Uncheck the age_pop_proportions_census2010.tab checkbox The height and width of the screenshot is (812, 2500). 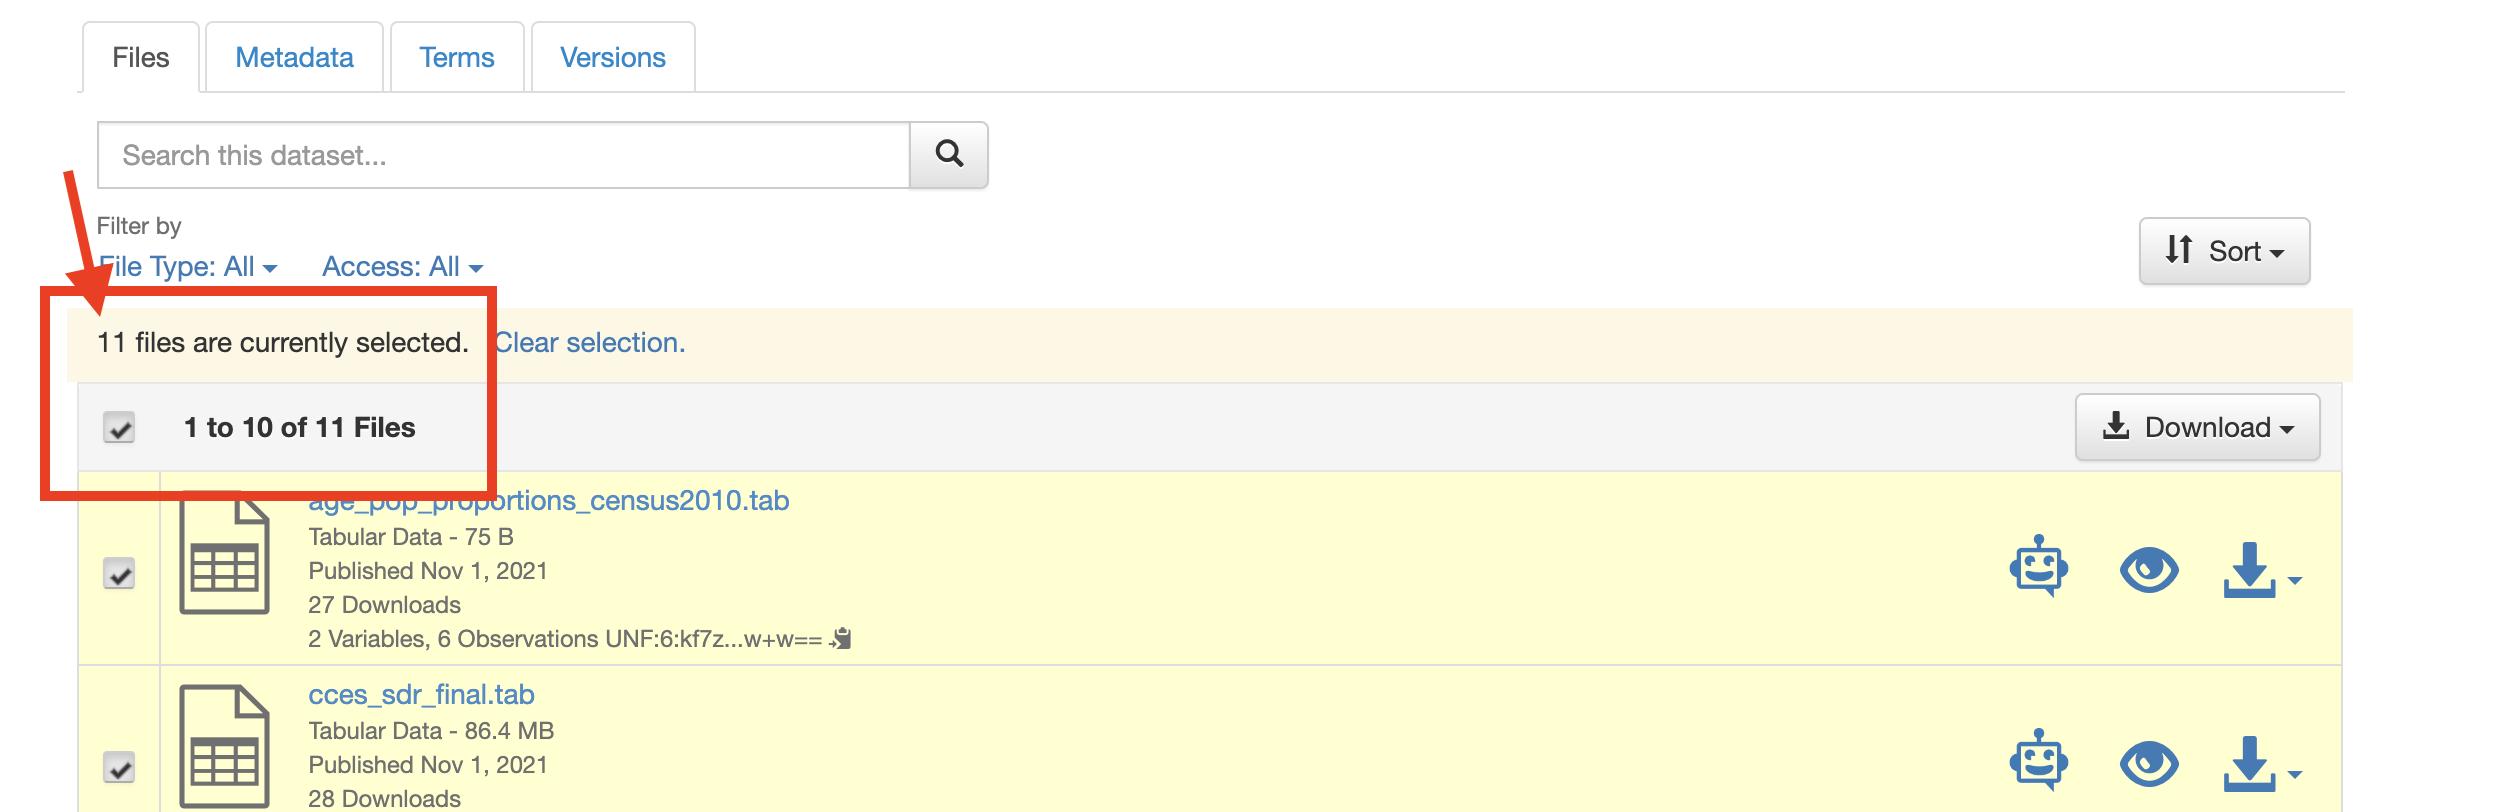pyautogui.click(x=119, y=574)
